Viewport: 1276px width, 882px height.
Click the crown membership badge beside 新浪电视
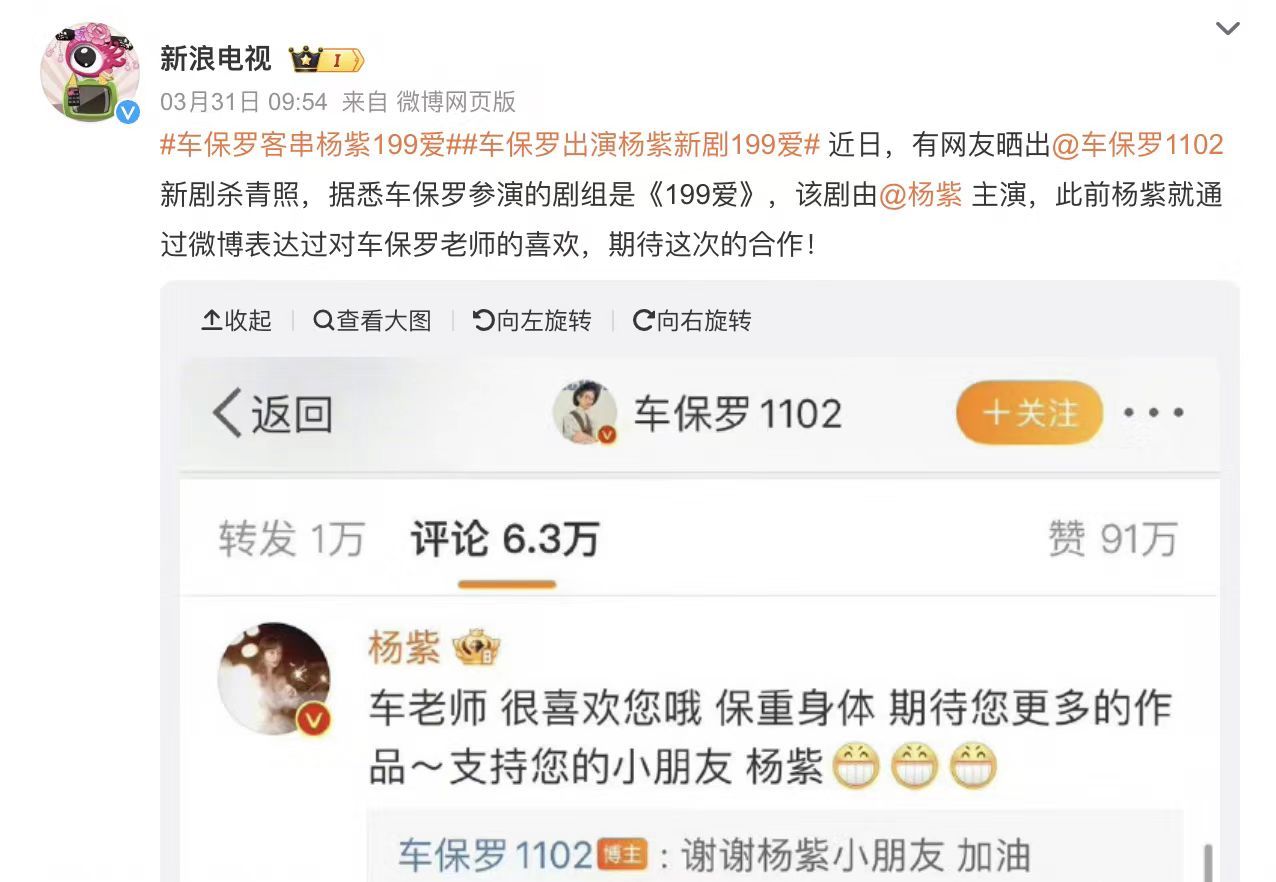tap(326, 60)
